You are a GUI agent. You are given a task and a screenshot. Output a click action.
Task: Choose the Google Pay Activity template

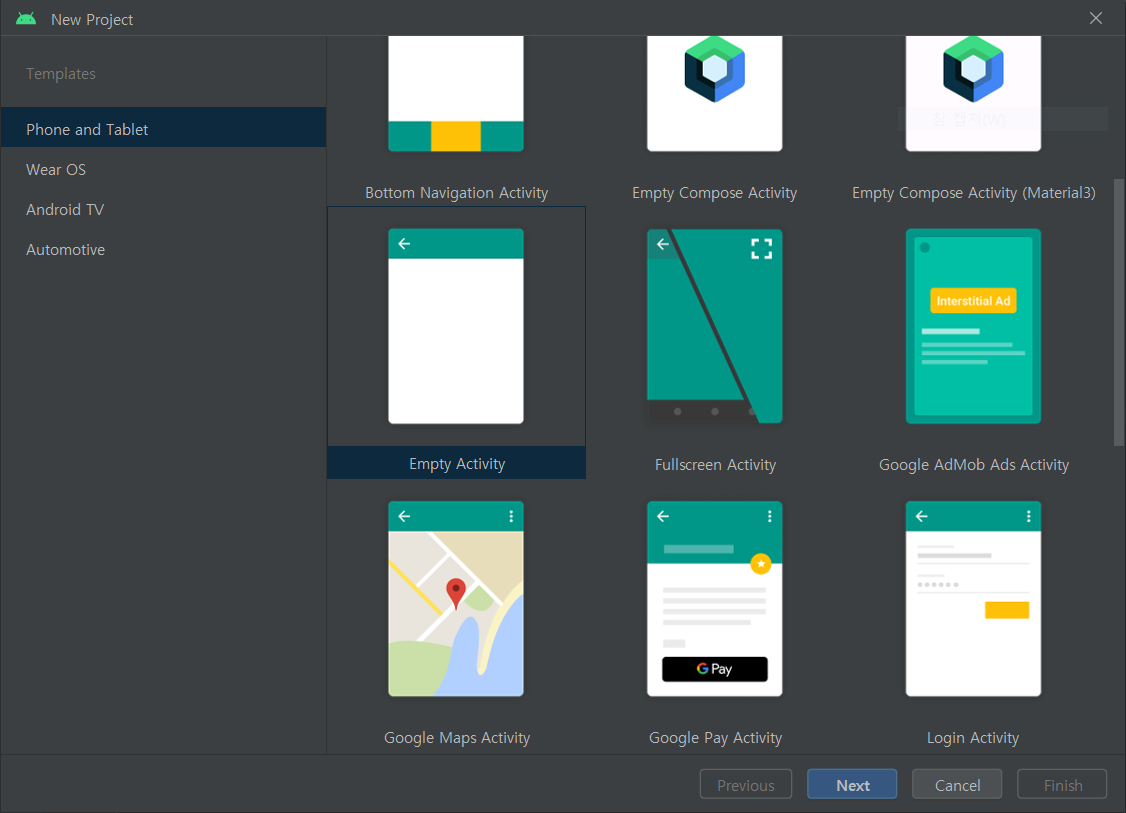(715, 599)
